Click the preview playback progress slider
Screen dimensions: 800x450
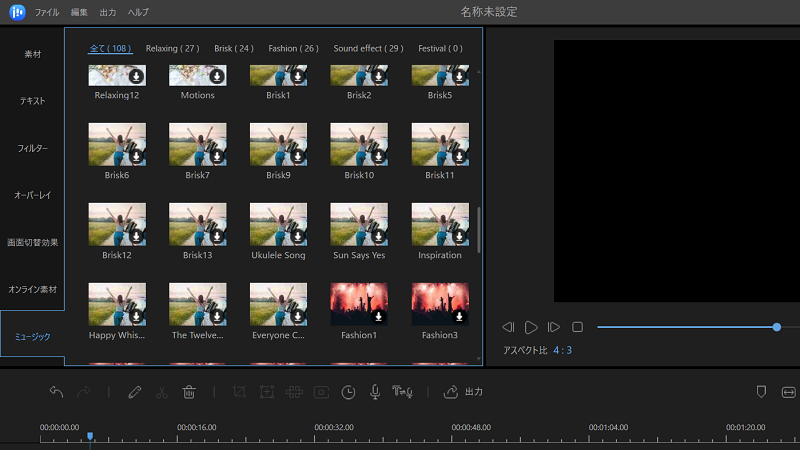coord(690,327)
